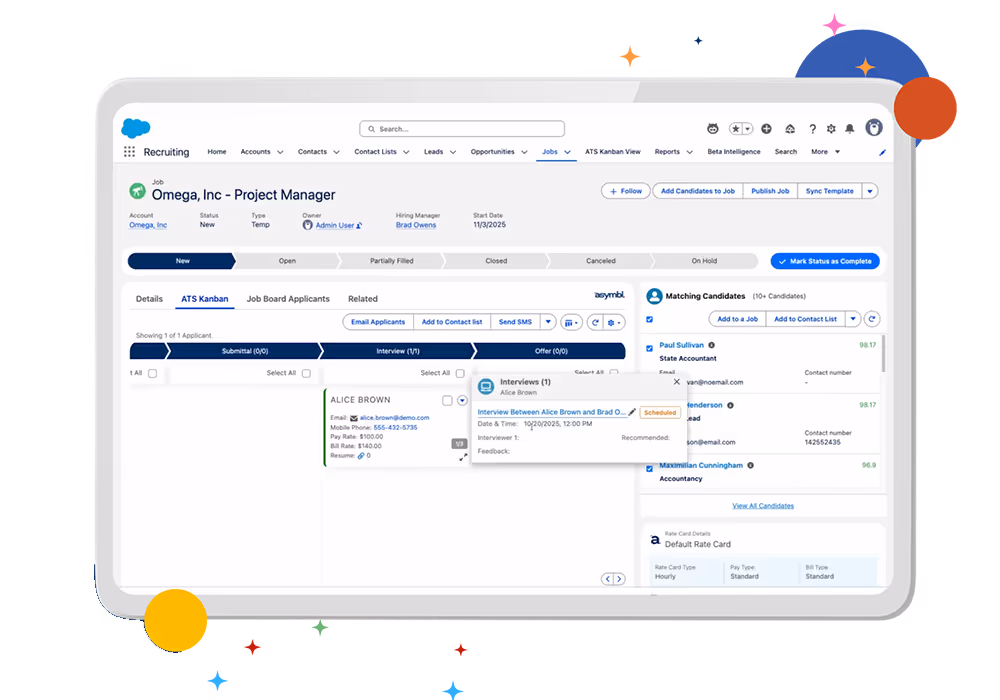The height and width of the screenshot is (700, 1000).
Task: Click the Matching Candidates person icon
Action: [x=654, y=296]
